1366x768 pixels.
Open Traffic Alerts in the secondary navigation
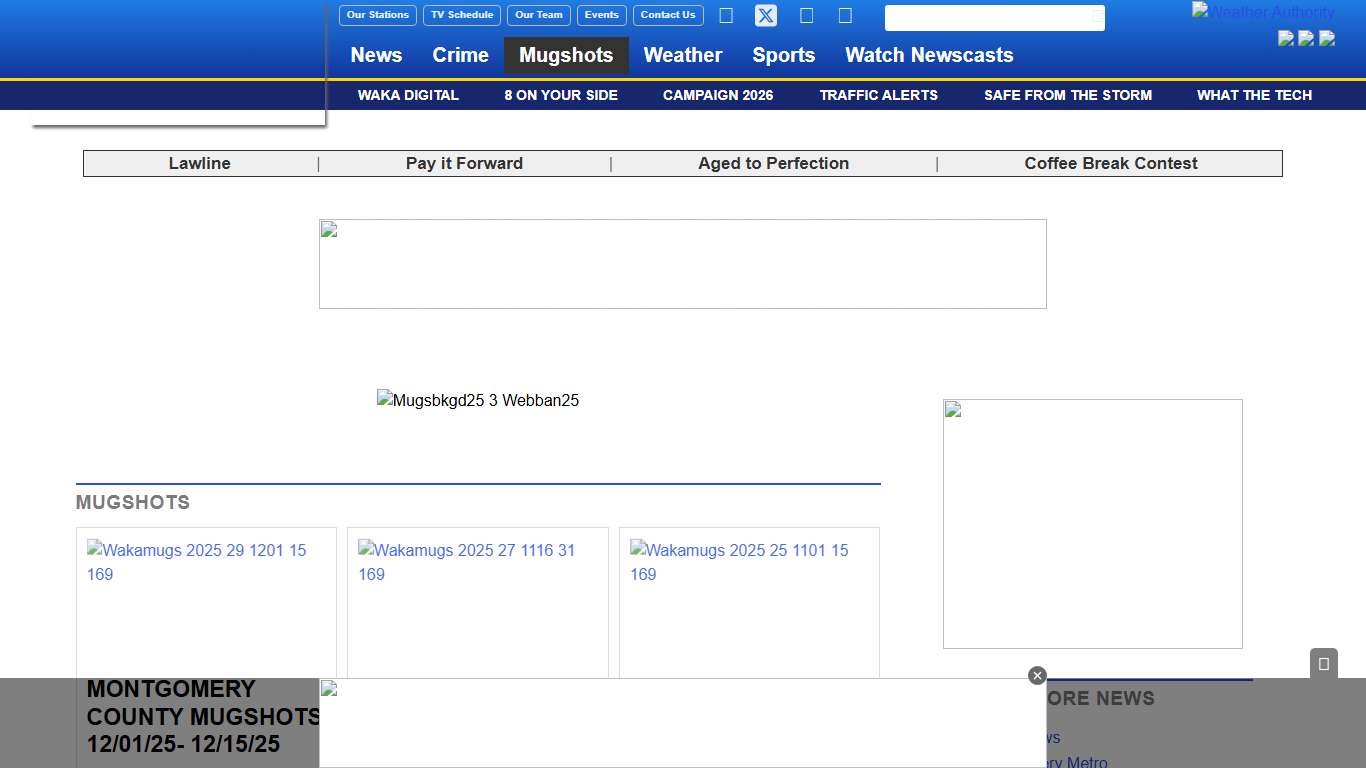(x=878, y=95)
